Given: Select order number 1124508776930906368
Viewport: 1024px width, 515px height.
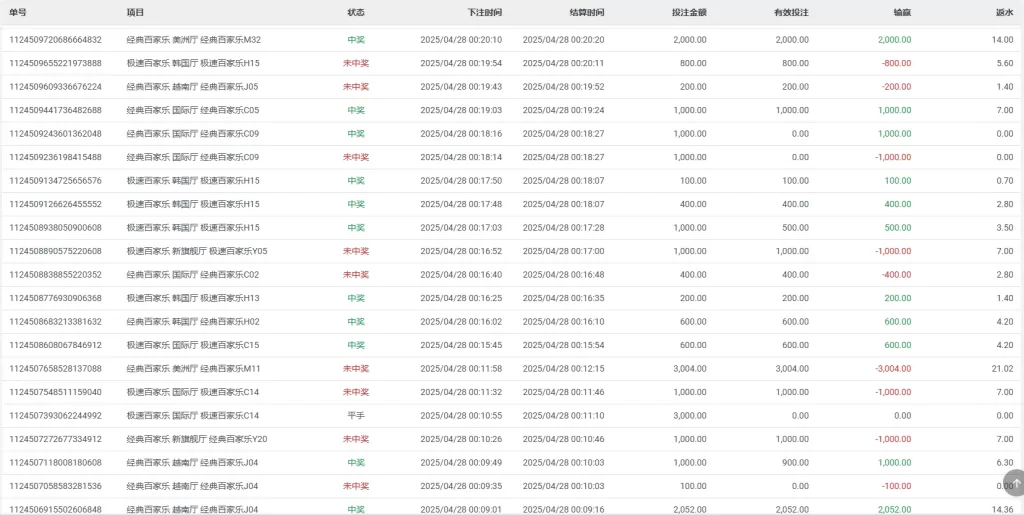Looking at the screenshot, I should [x=56, y=298].
